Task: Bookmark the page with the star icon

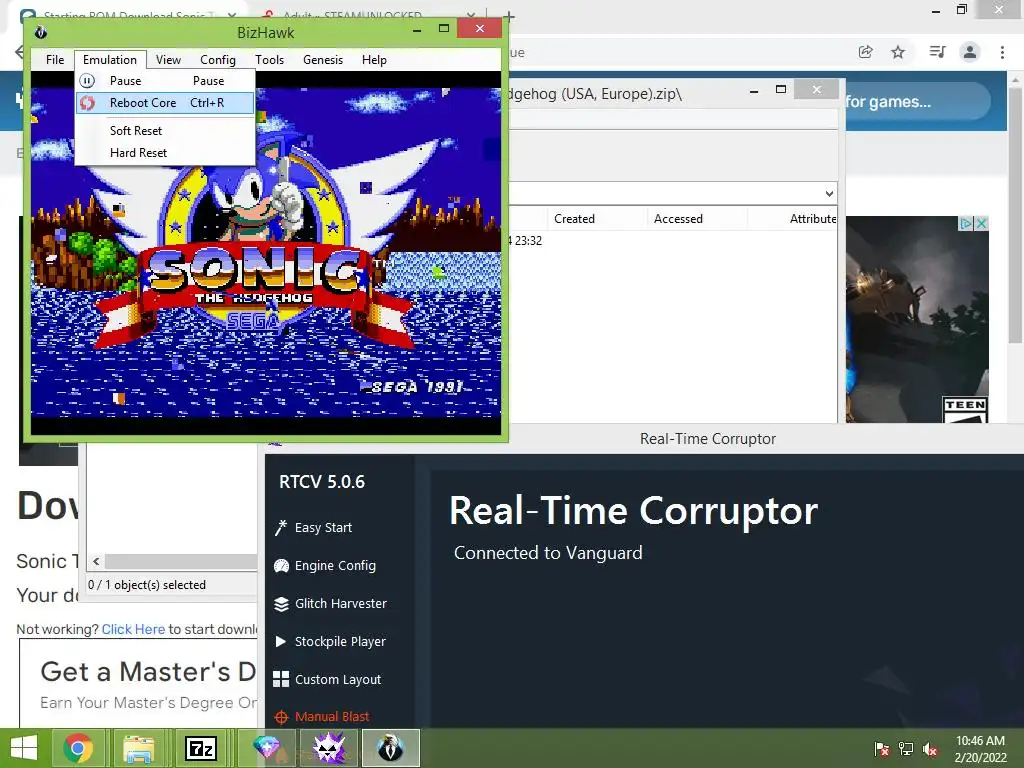Action: (898, 52)
